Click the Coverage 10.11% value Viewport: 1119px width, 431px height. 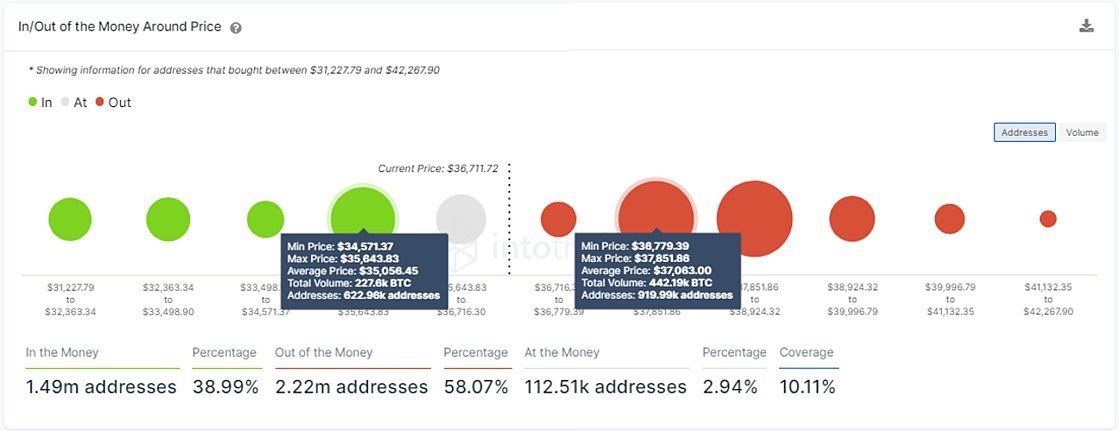coord(807,387)
